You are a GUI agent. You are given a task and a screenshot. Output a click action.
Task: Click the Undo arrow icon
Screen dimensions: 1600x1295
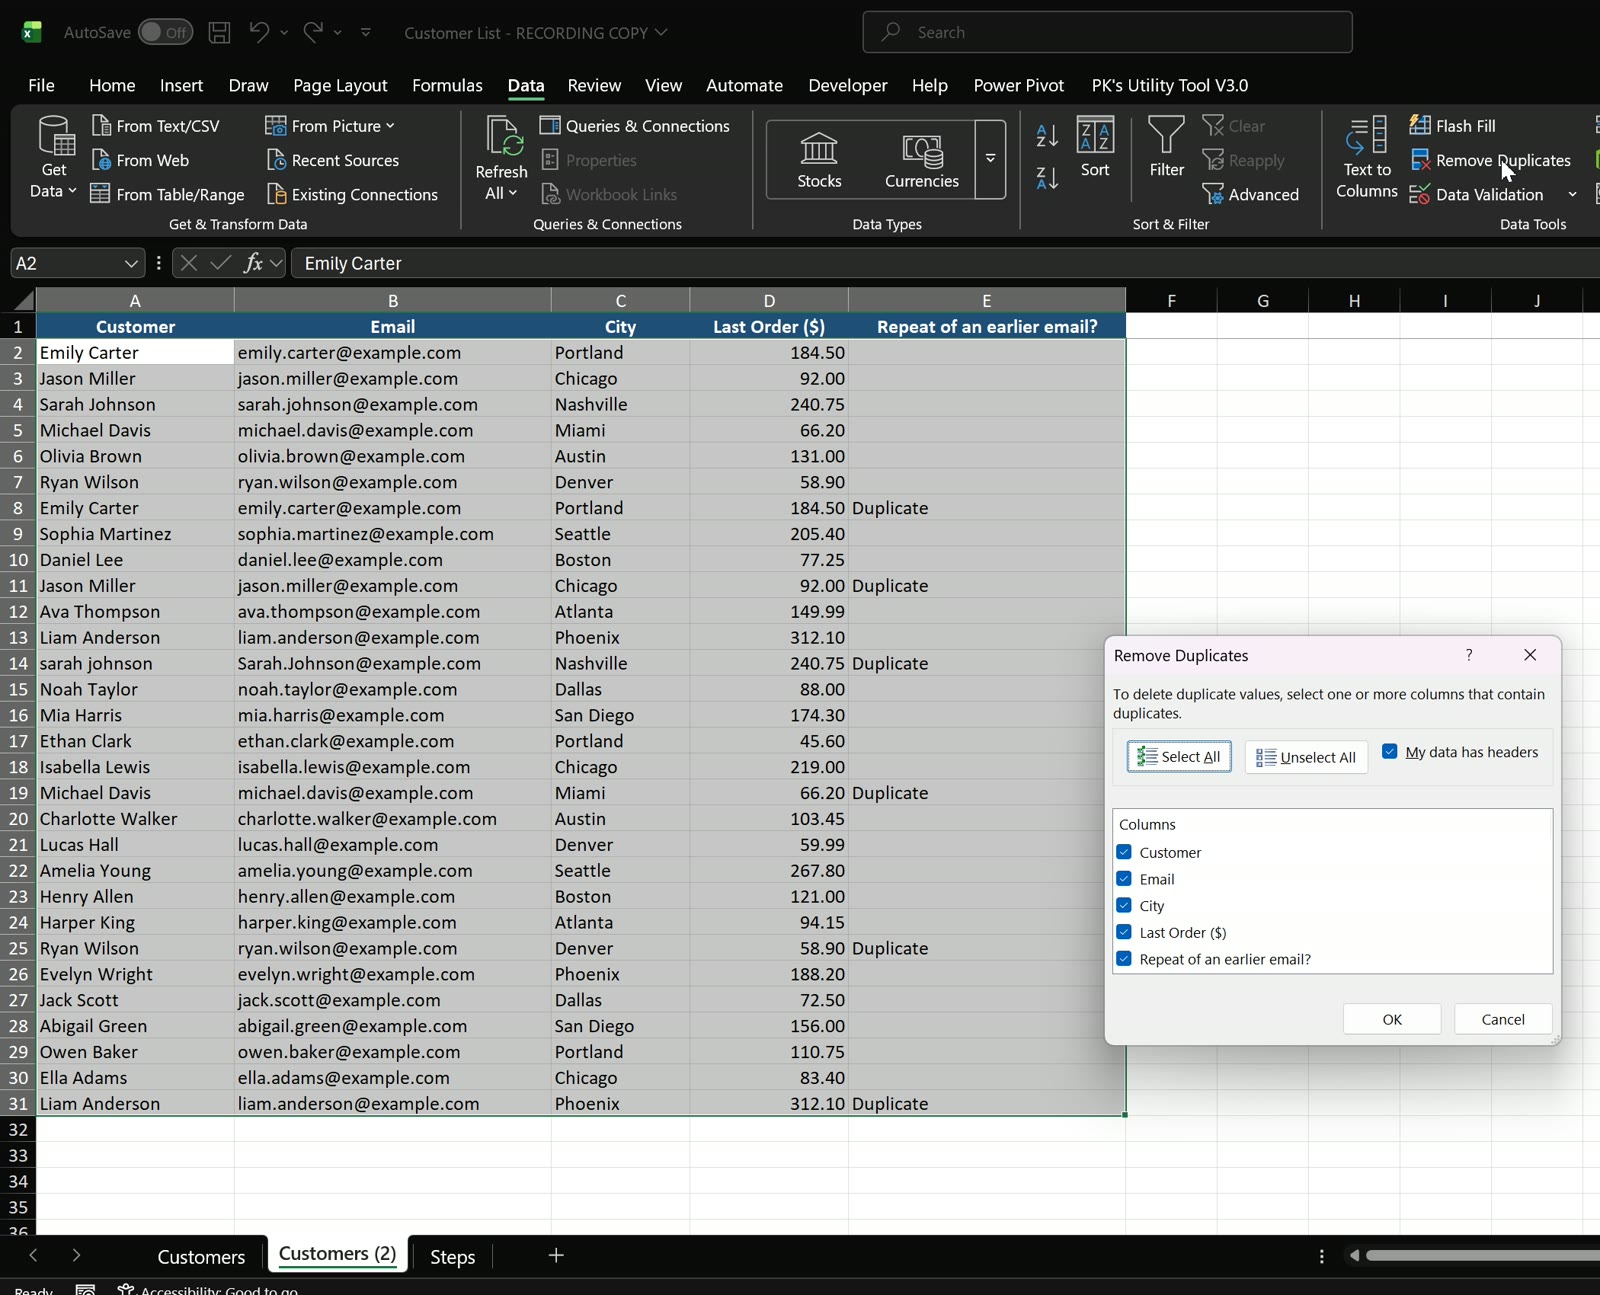pyautogui.click(x=259, y=32)
